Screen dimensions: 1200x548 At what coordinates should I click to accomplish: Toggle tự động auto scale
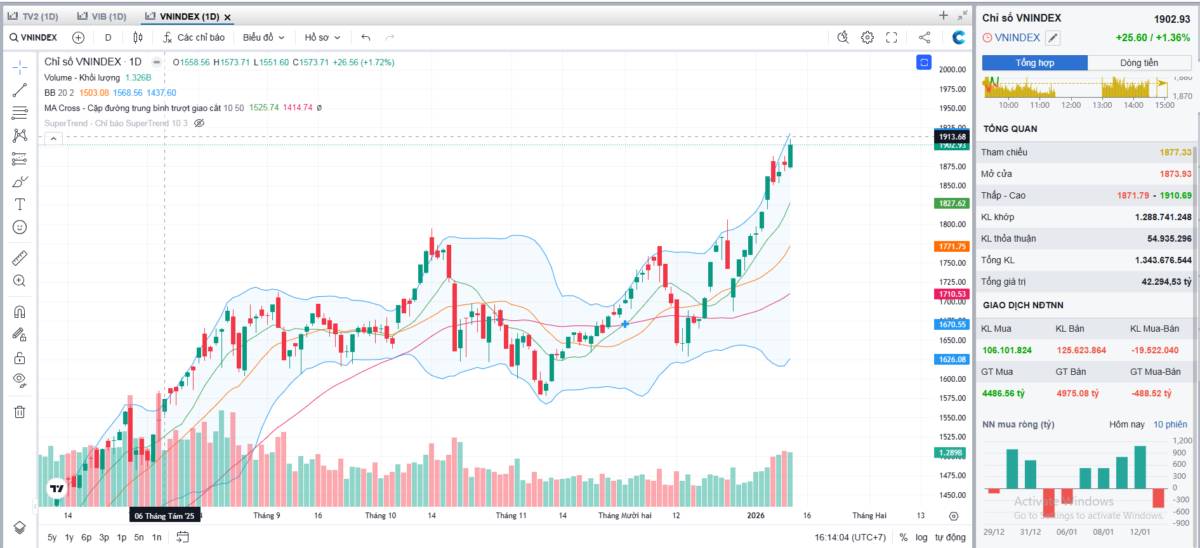pyautogui.click(x=950, y=538)
